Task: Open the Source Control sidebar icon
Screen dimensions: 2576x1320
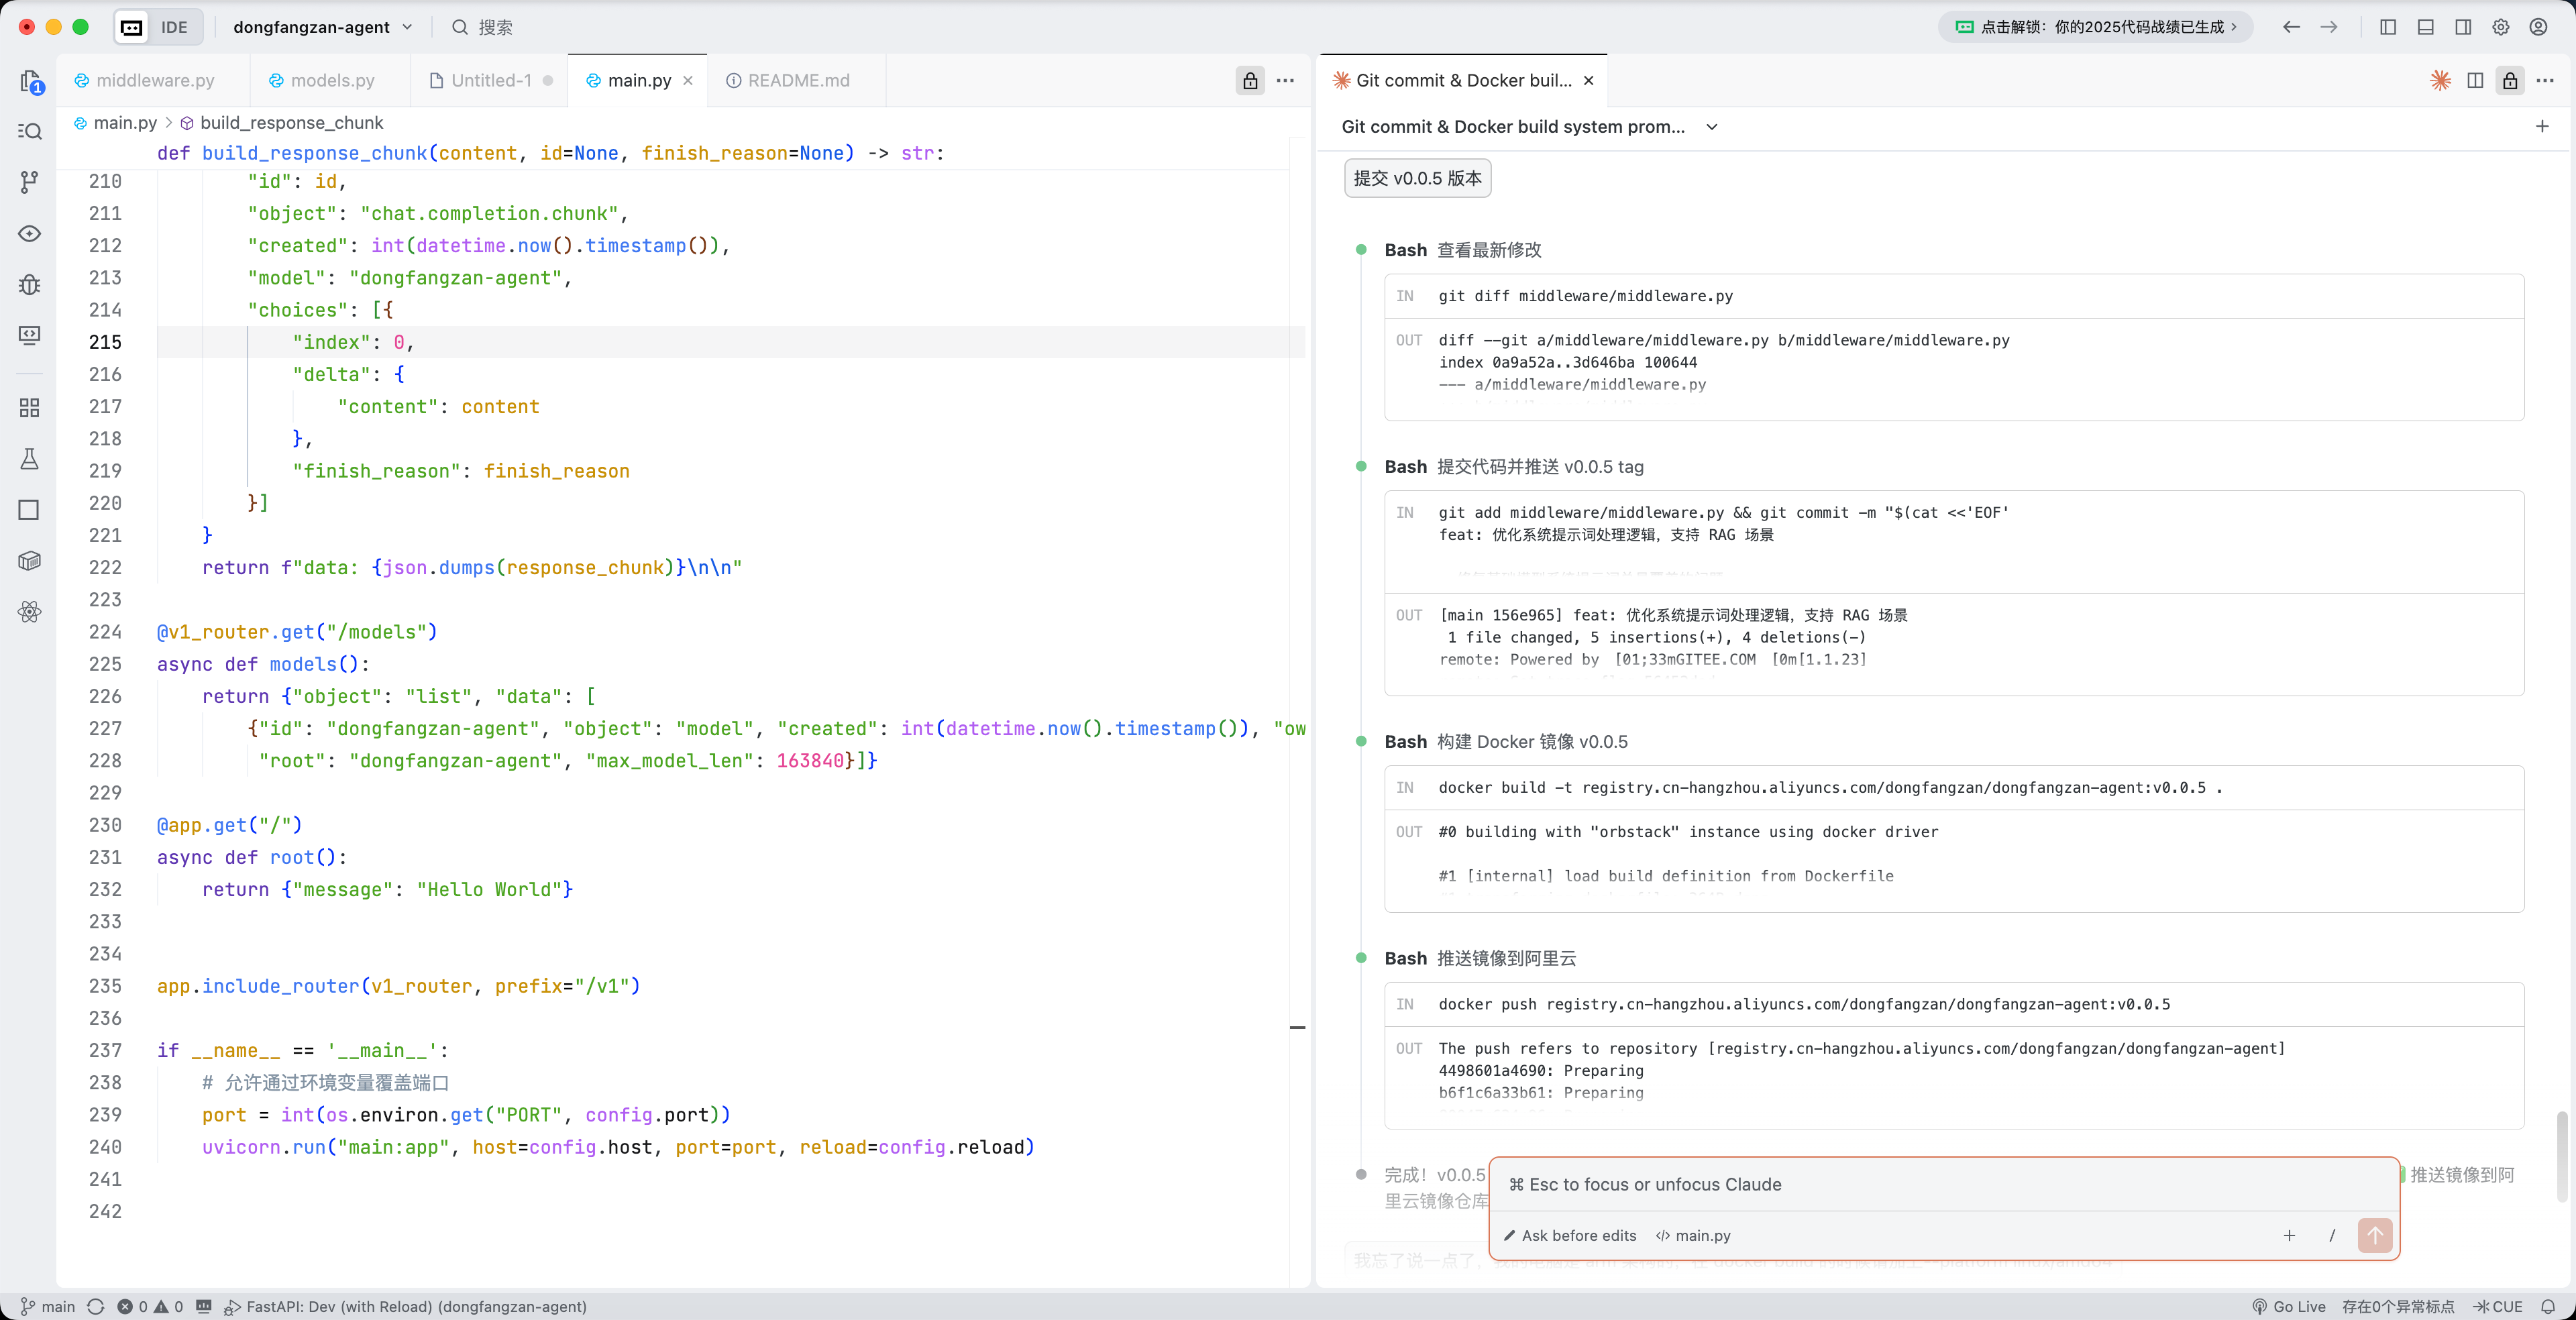Action: pyautogui.click(x=30, y=182)
